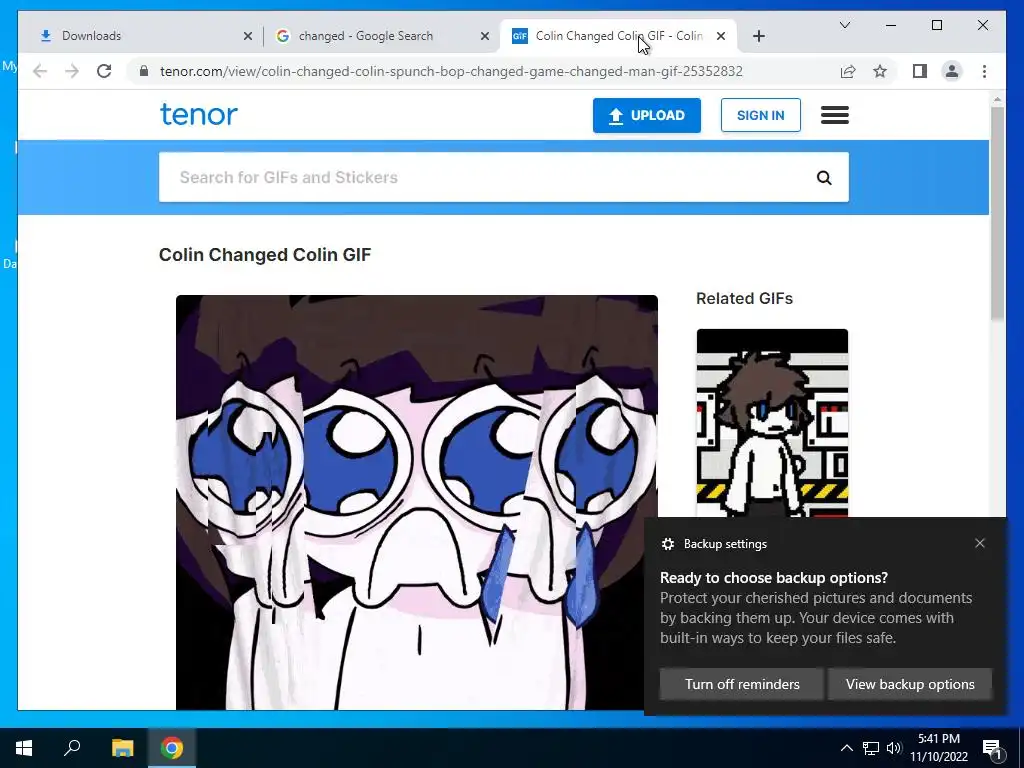Open the Chrome profile avatar menu

pyautogui.click(x=952, y=71)
